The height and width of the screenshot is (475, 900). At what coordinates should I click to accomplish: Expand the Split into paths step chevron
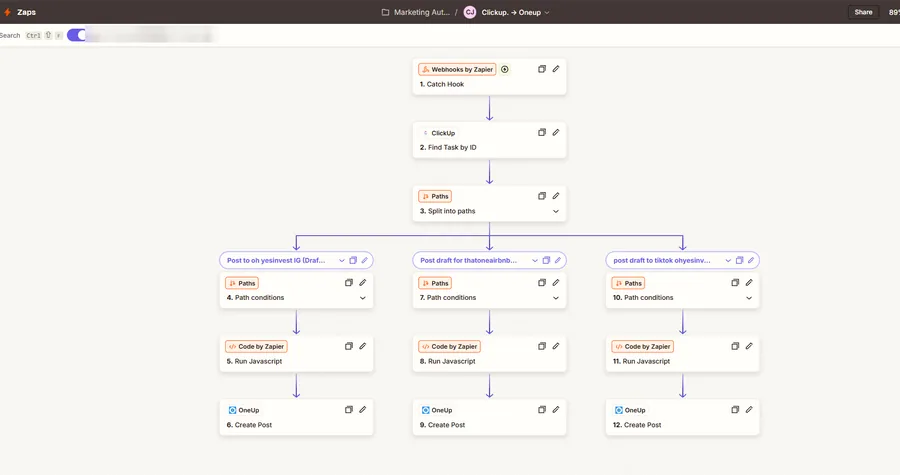click(556, 212)
